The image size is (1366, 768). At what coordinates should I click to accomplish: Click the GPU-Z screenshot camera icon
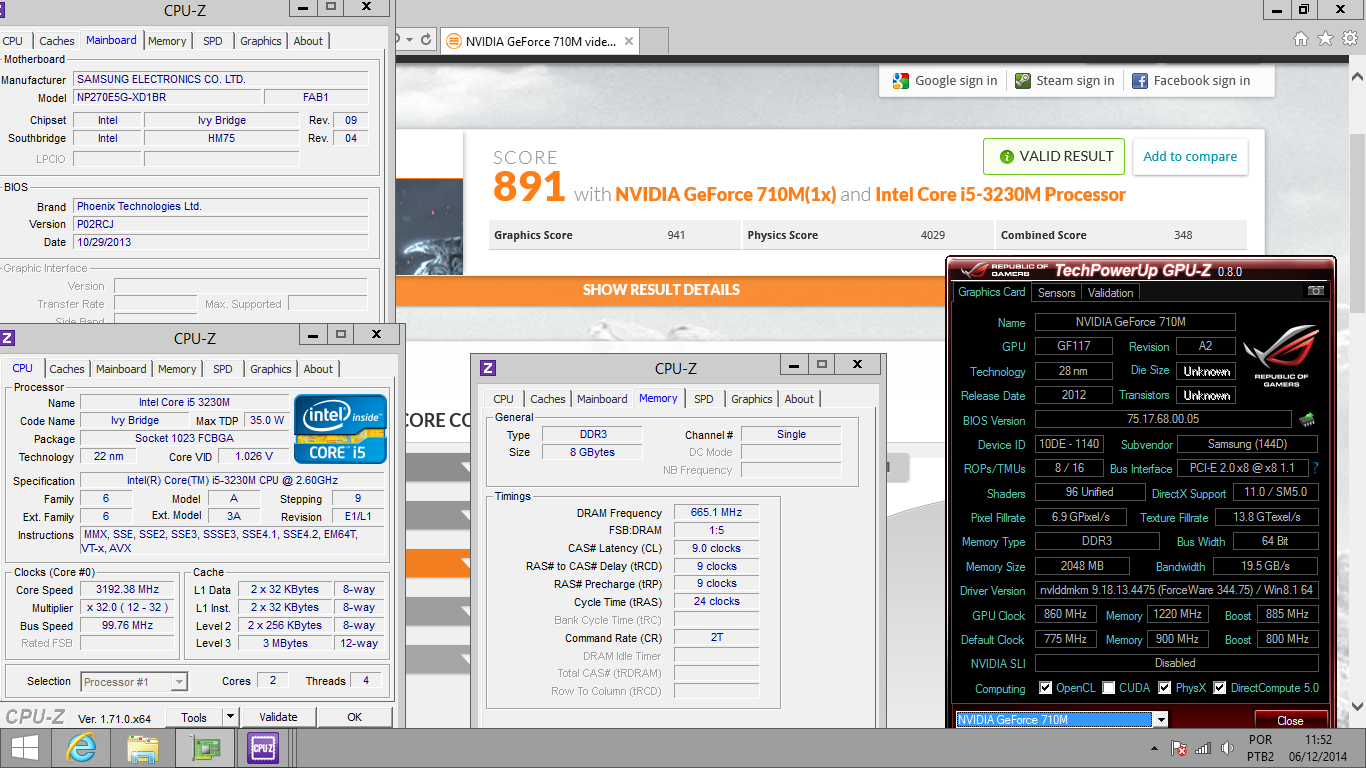[1315, 291]
